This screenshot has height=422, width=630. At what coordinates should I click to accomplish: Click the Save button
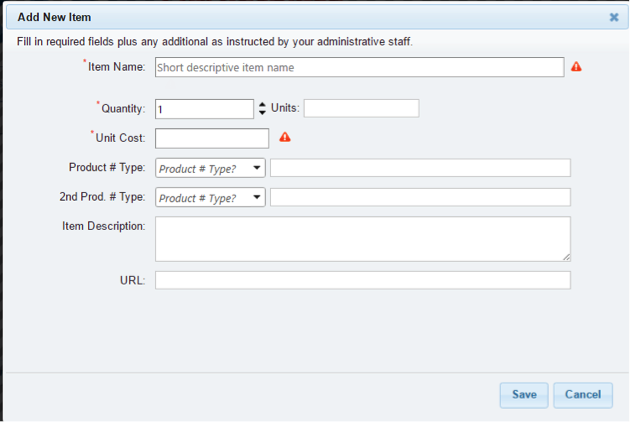[x=524, y=395]
